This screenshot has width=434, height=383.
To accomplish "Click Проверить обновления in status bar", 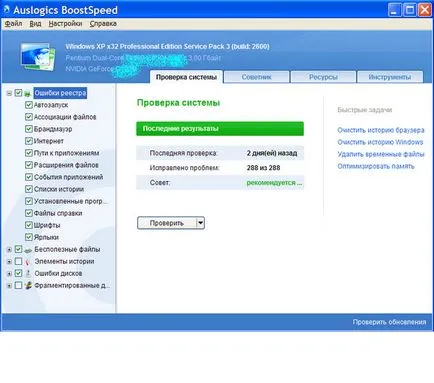I will coord(389,322).
